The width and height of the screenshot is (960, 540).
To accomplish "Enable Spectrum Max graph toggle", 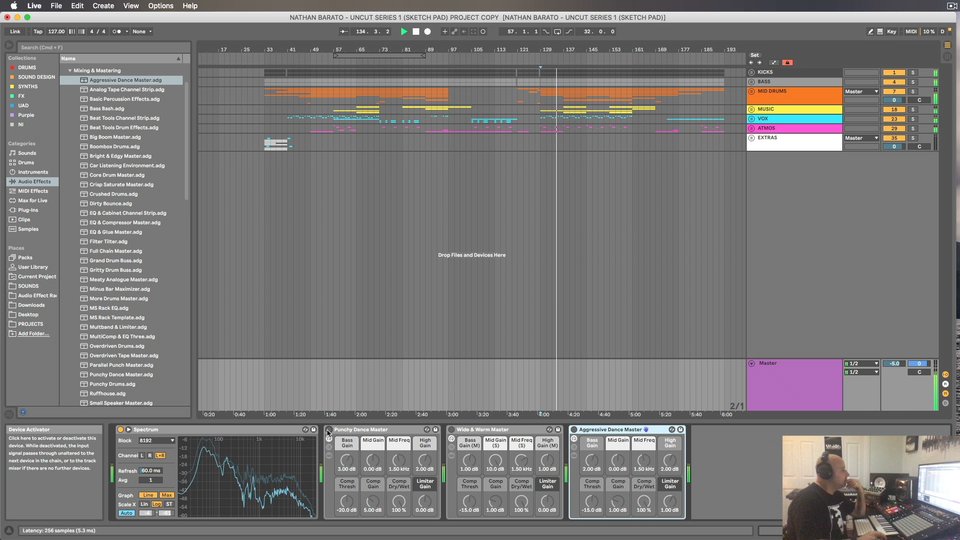I will tap(166, 495).
